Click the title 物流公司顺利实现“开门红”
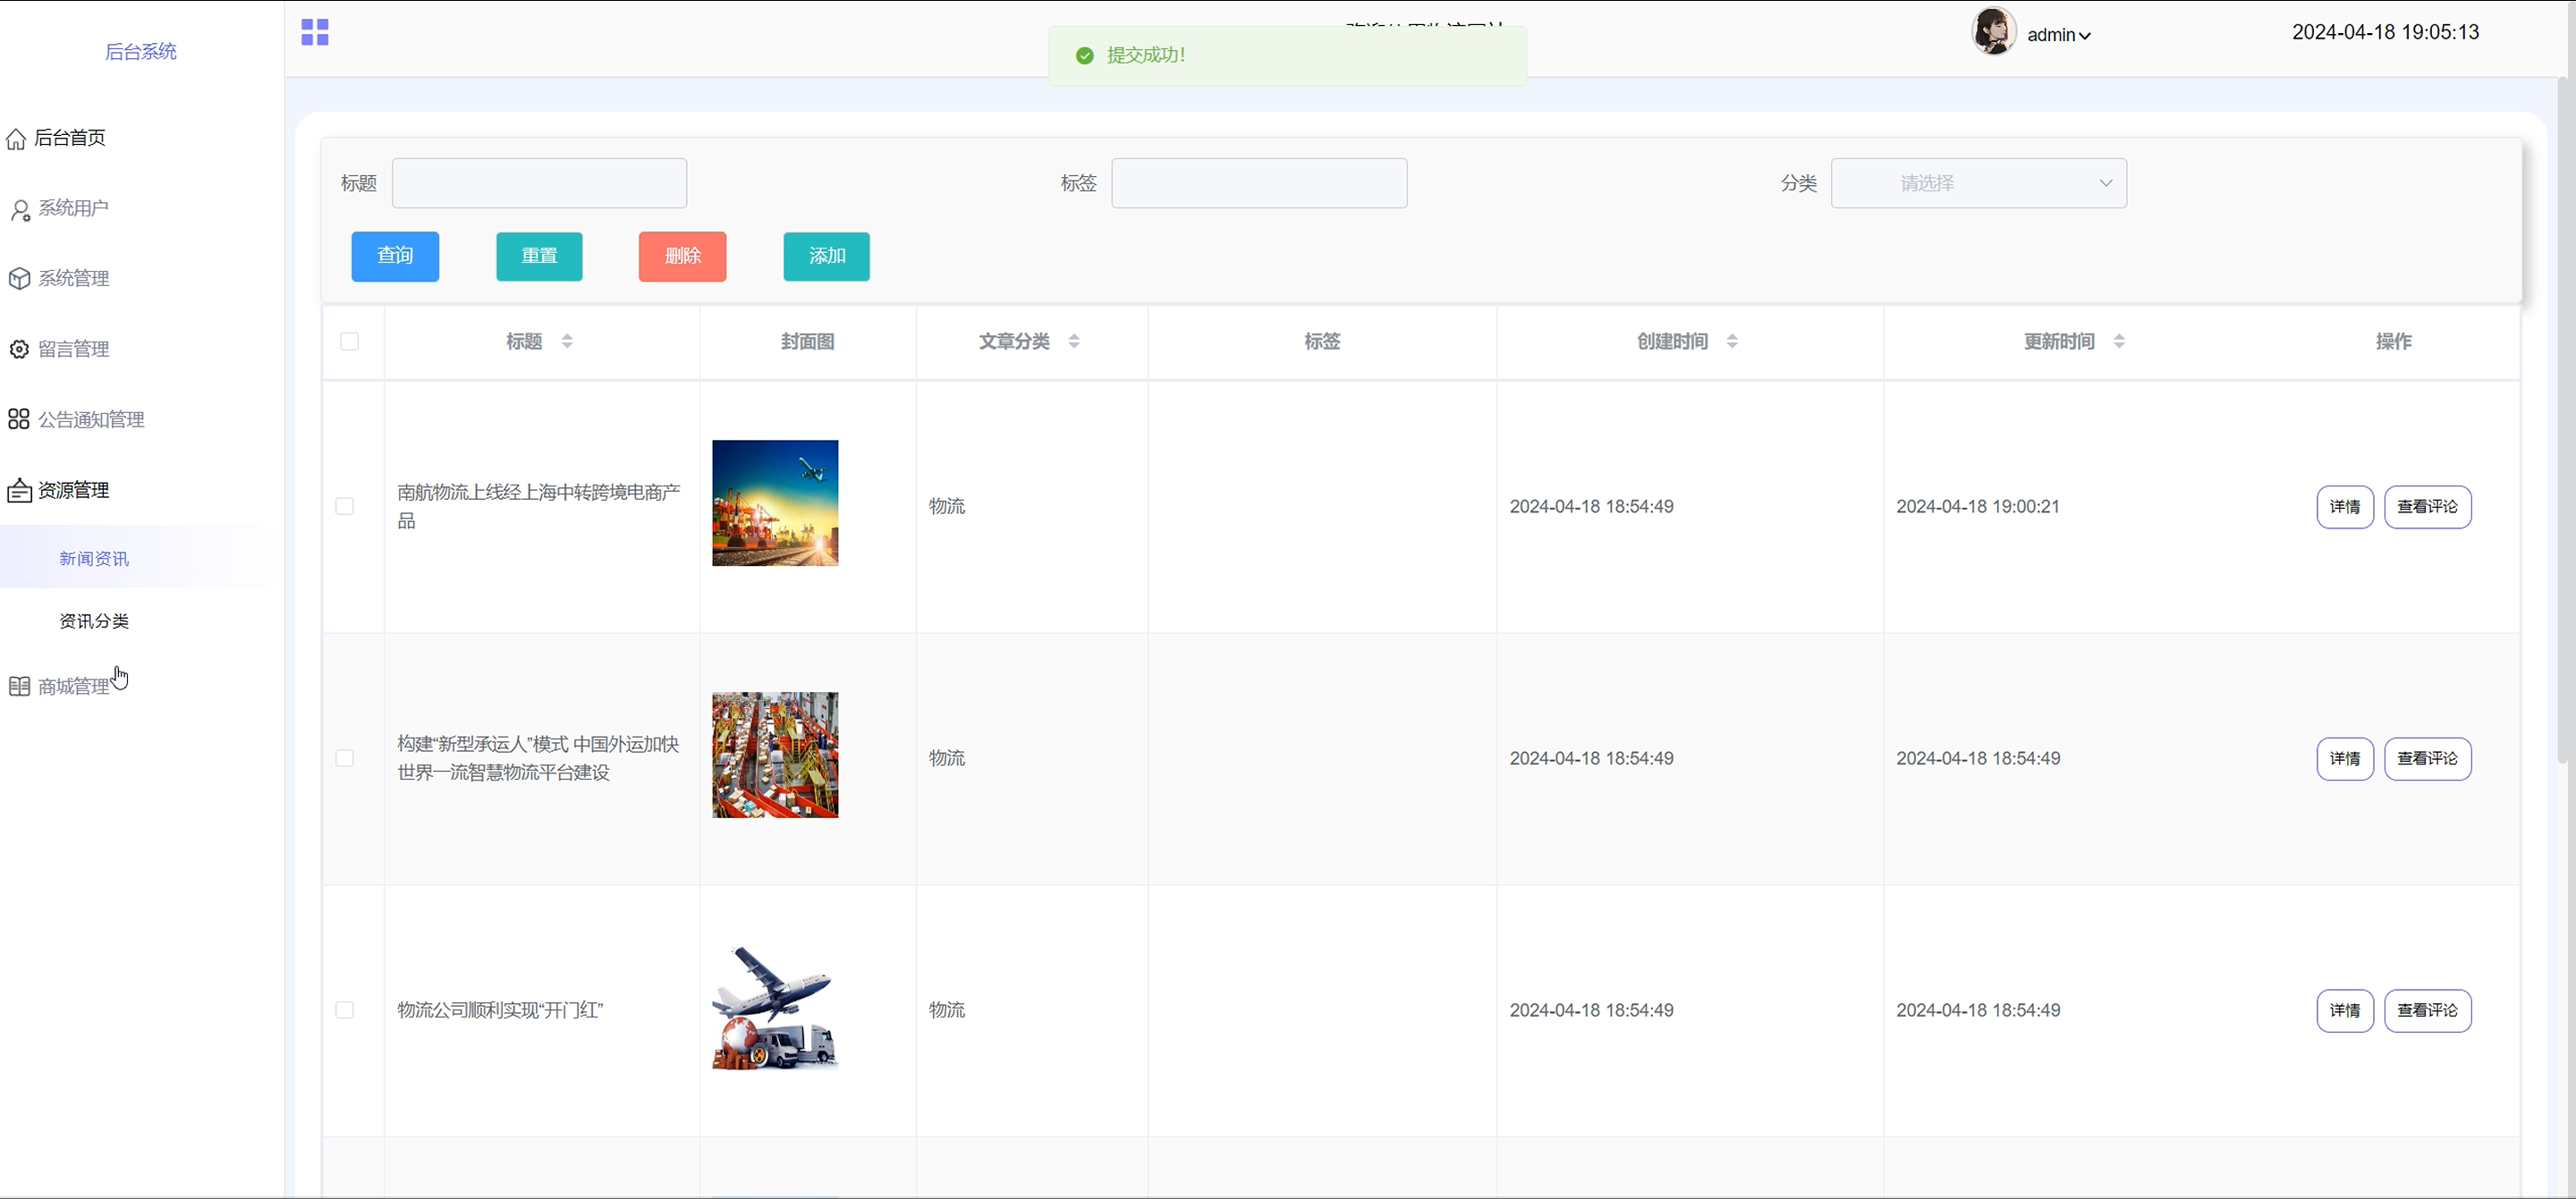Screen dimensions: 2576x1199 tap(500, 1010)
